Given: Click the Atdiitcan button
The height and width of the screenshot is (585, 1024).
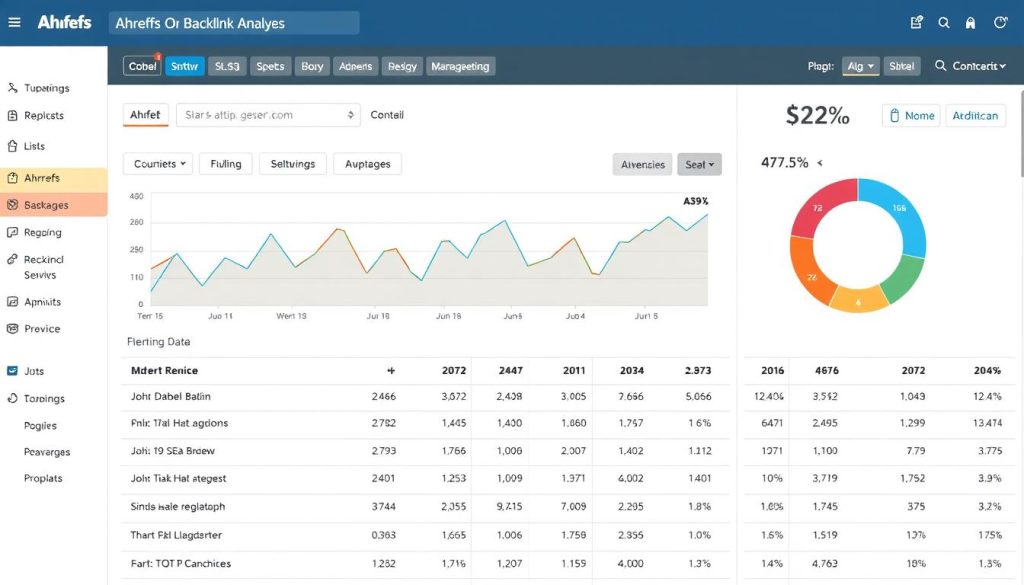Looking at the screenshot, I should tap(975, 116).
